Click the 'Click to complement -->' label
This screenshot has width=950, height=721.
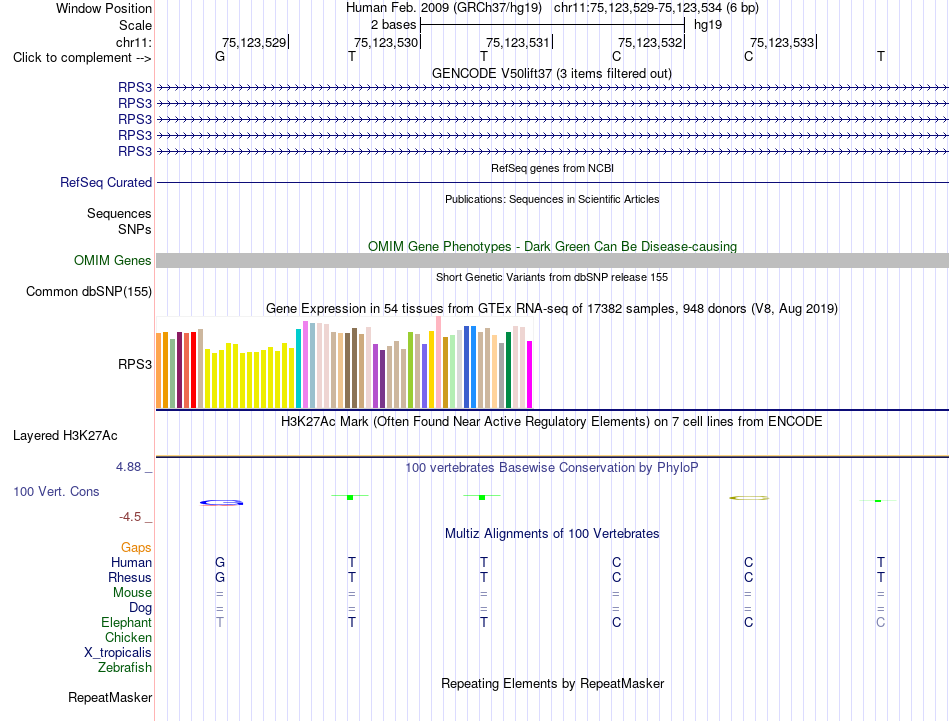coord(82,58)
